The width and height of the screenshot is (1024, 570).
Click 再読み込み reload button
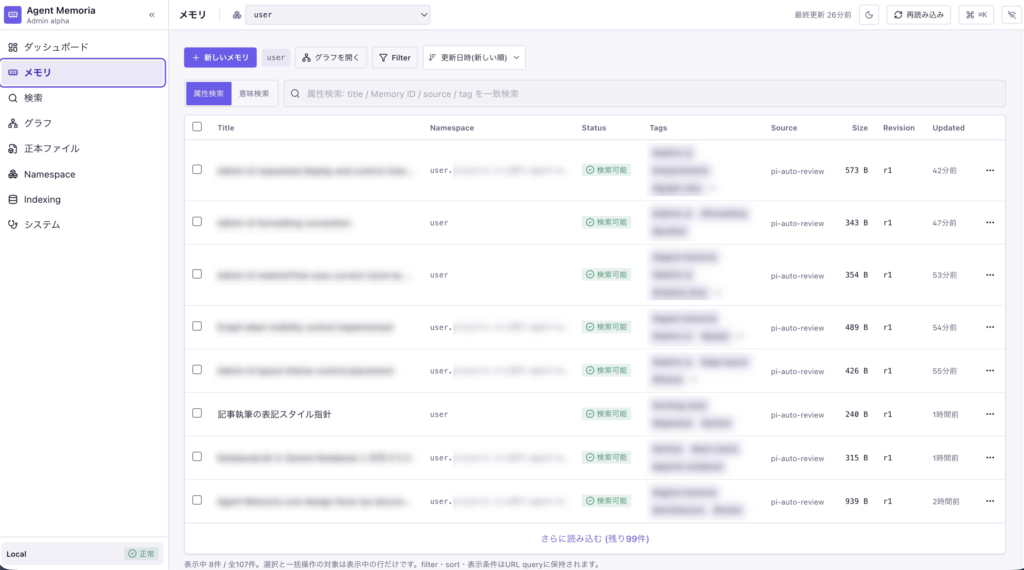[x=919, y=14]
